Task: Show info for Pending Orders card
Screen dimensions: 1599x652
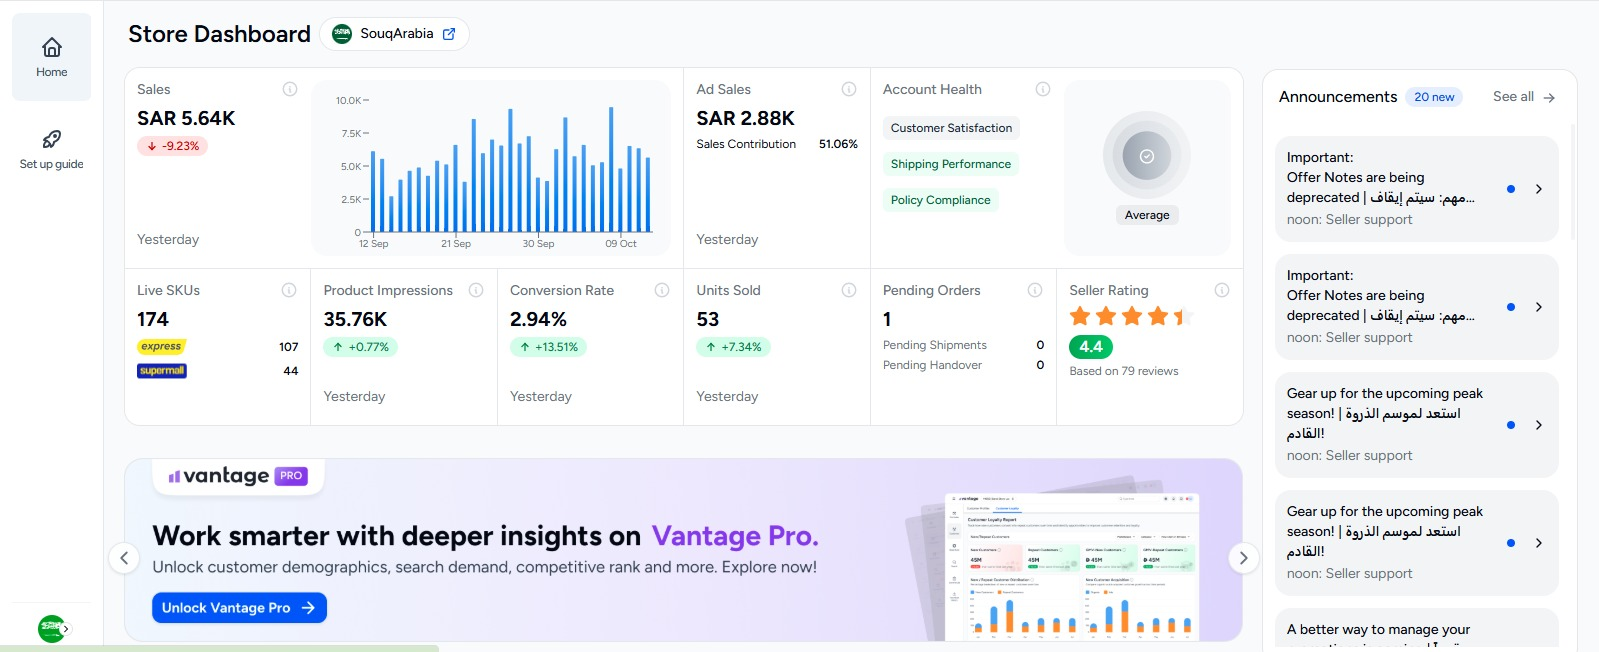Action: coord(1035,290)
